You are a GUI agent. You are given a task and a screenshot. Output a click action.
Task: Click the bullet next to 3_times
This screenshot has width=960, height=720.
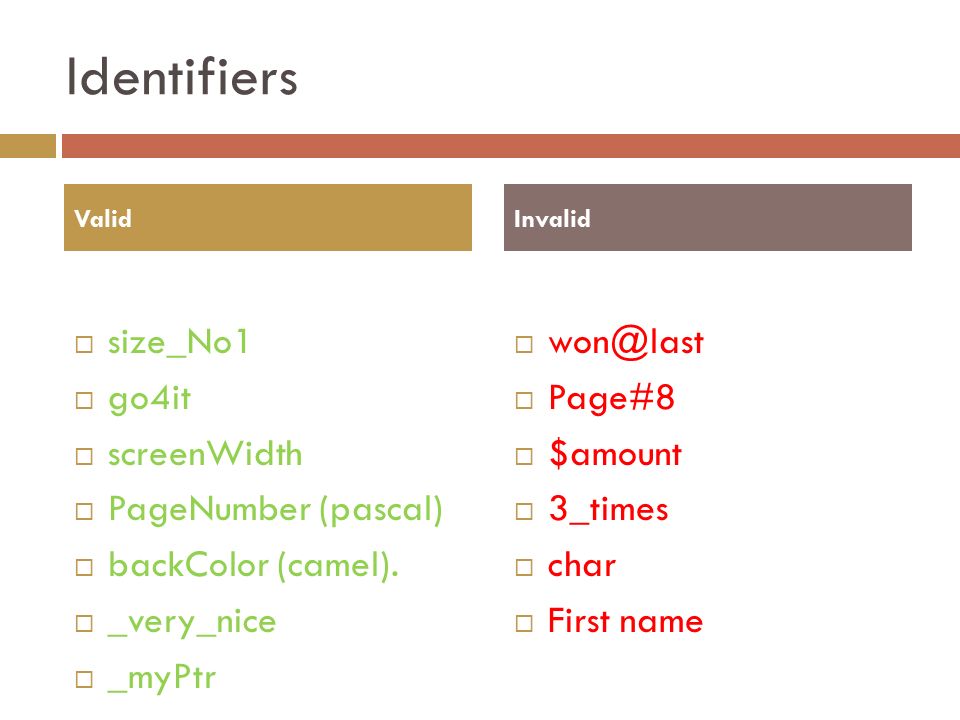[x=524, y=511]
